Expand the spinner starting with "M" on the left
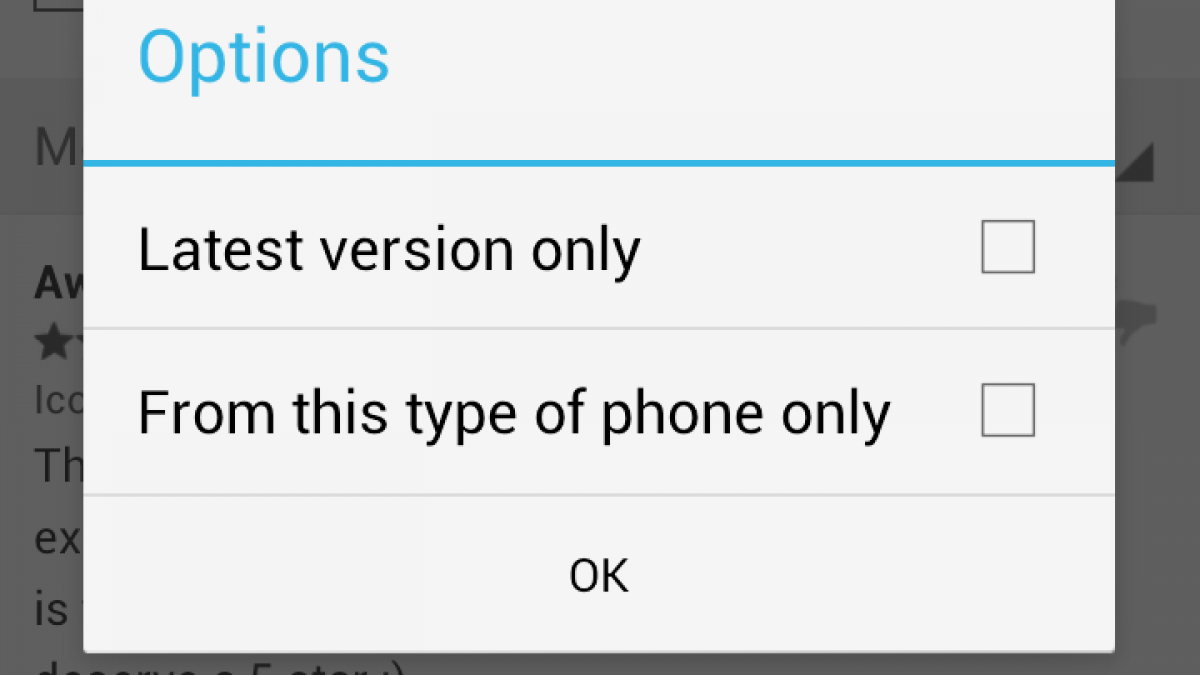The image size is (1200, 675). click(59, 148)
